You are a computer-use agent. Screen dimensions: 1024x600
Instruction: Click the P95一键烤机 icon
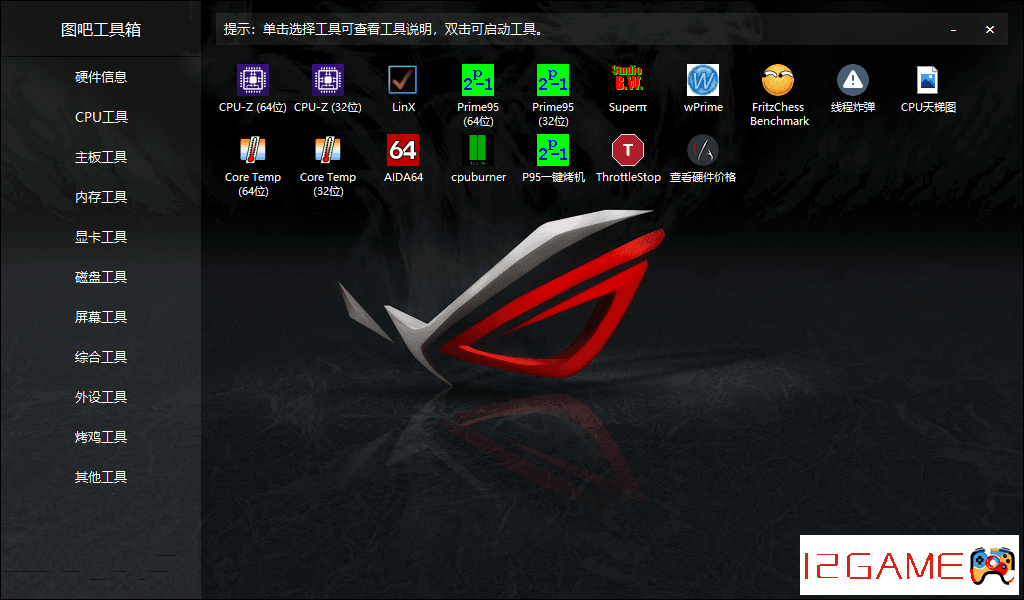tap(553, 150)
